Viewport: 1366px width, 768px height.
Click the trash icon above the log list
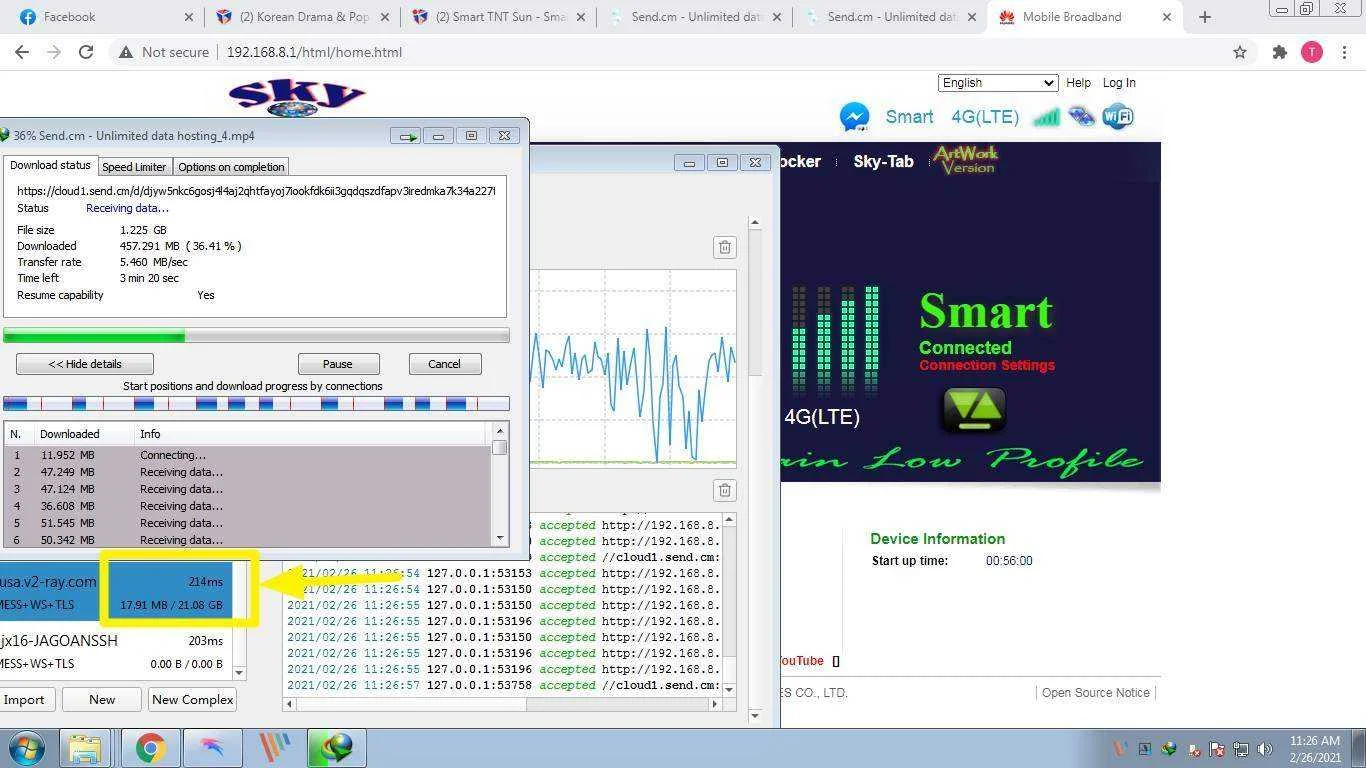[x=725, y=490]
